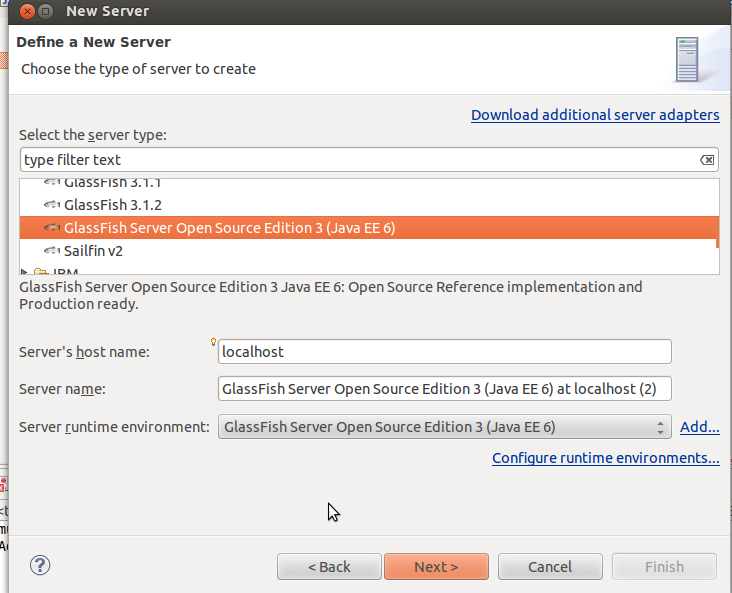Screen dimensions: 732x593
Task: Click the server banner image
Action: (x=687, y=60)
